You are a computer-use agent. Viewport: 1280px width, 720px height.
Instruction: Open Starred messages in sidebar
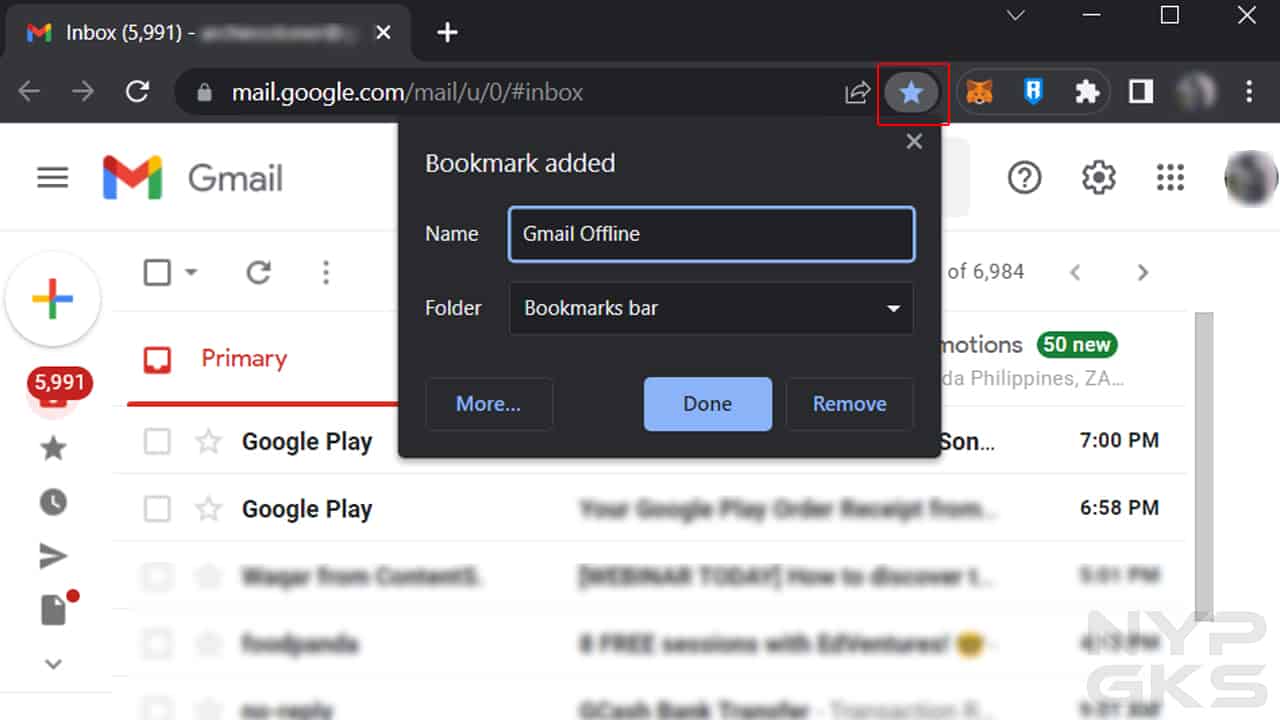tap(53, 448)
